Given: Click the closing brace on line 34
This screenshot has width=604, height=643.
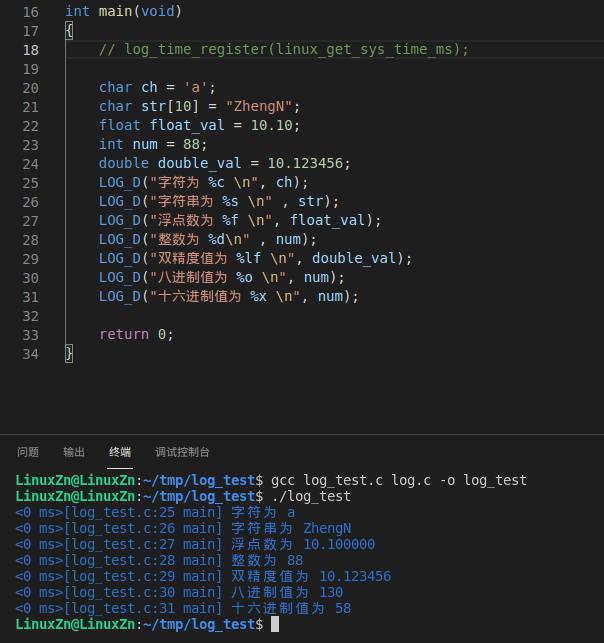Looking at the screenshot, I should point(69,353).
